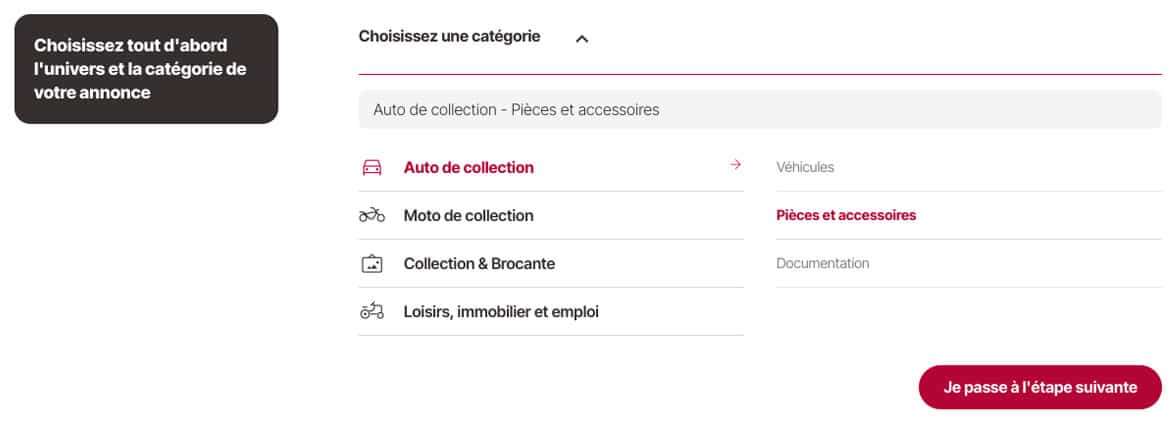Viewport: 1170px width, 430px height.
Task: Pick 'Loisirs, immobilier et emploi' universe
Action: coord(501,311)
